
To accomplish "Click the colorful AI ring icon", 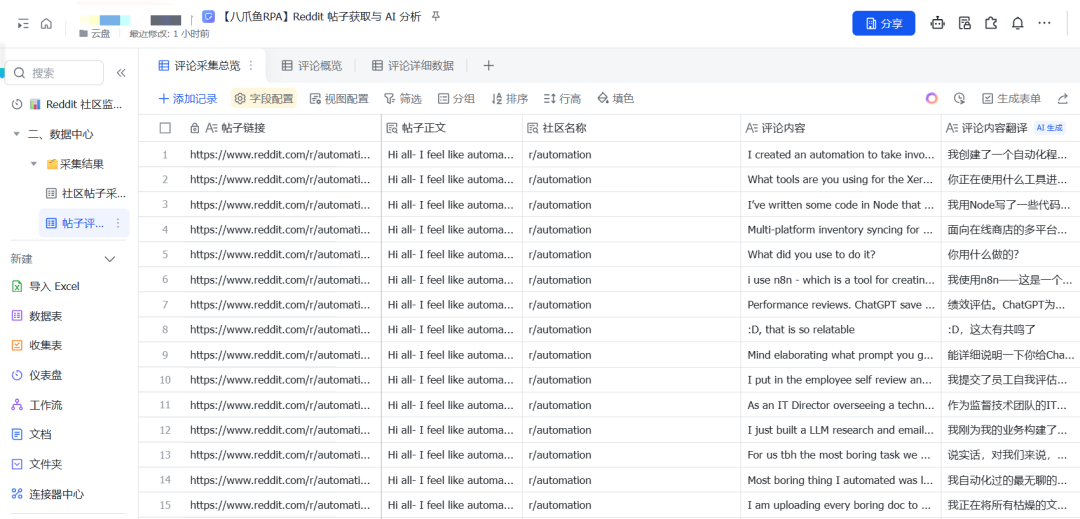I will [931, 98].
